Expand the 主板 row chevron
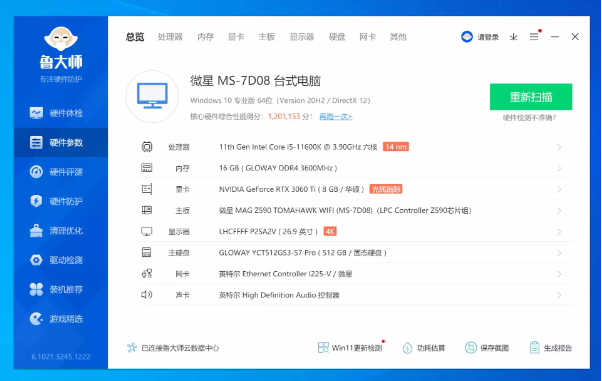Image resolution: width=602 pixels, height=381 pixels. [559, 210]
